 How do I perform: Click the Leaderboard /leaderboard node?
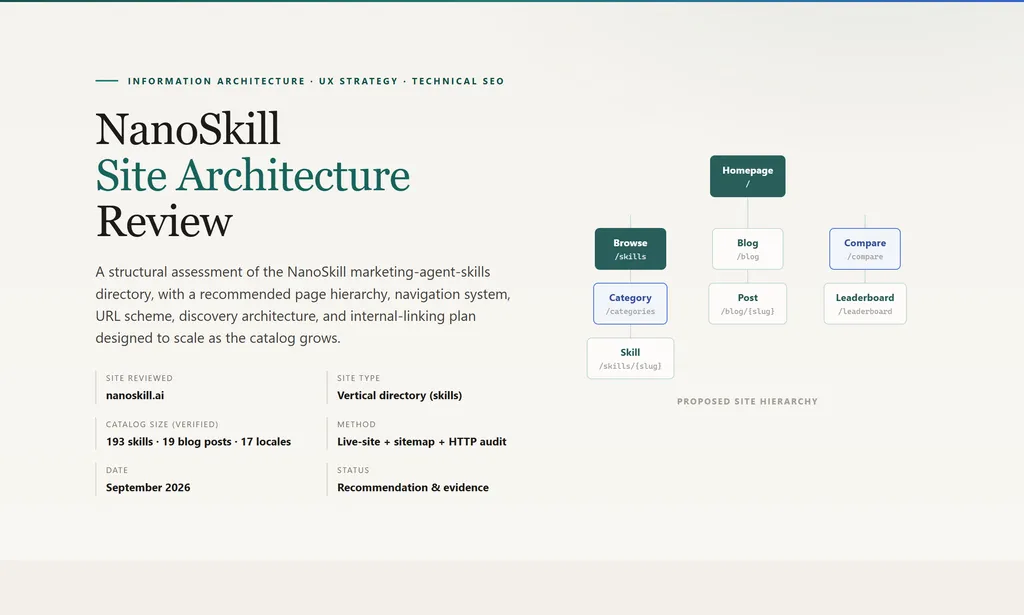pyautogui.click(x=865, y=304)
